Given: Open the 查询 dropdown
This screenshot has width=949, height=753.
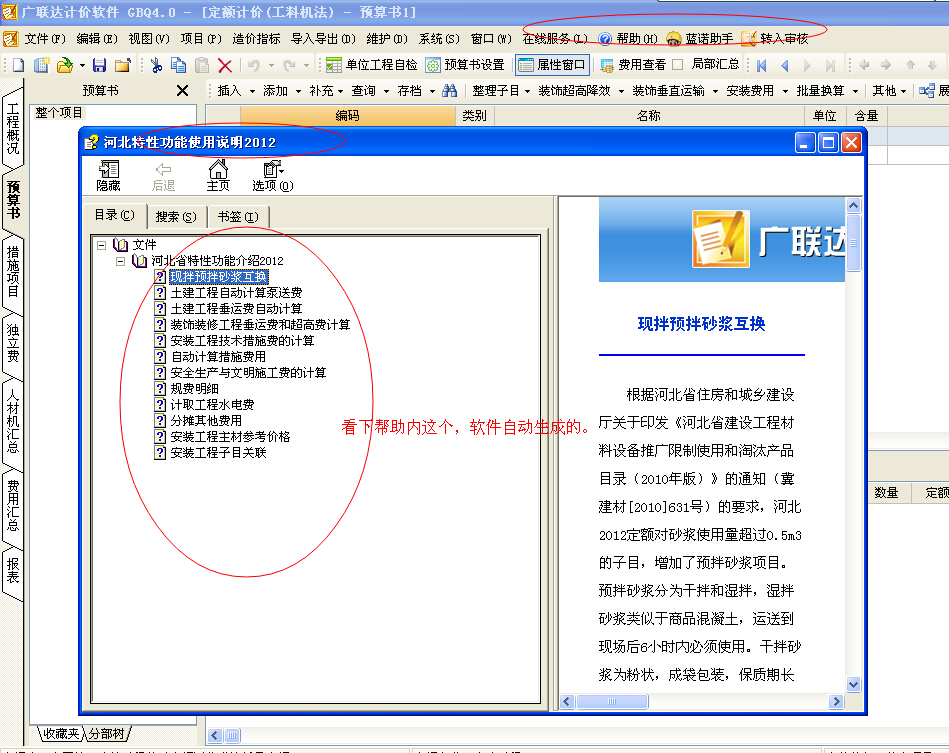Looking at the screenshot, I should [x=369, y=91].
